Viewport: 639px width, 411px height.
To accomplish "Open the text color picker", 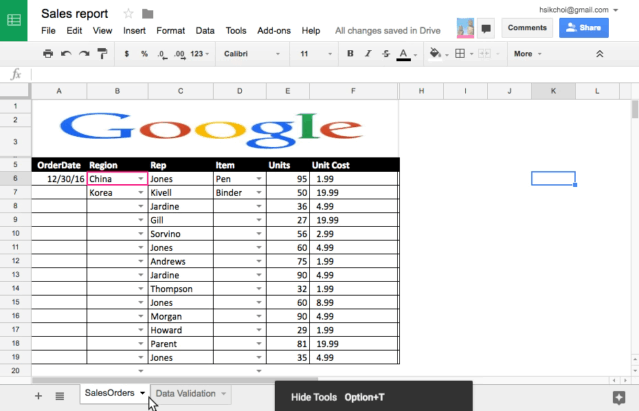I will (x=403, y=54).
